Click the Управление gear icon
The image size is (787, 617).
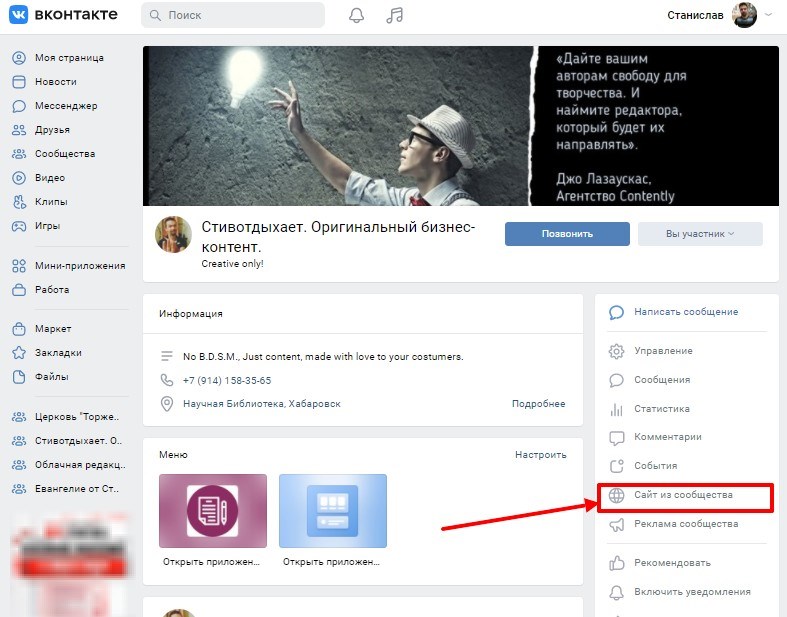(616, 351)
